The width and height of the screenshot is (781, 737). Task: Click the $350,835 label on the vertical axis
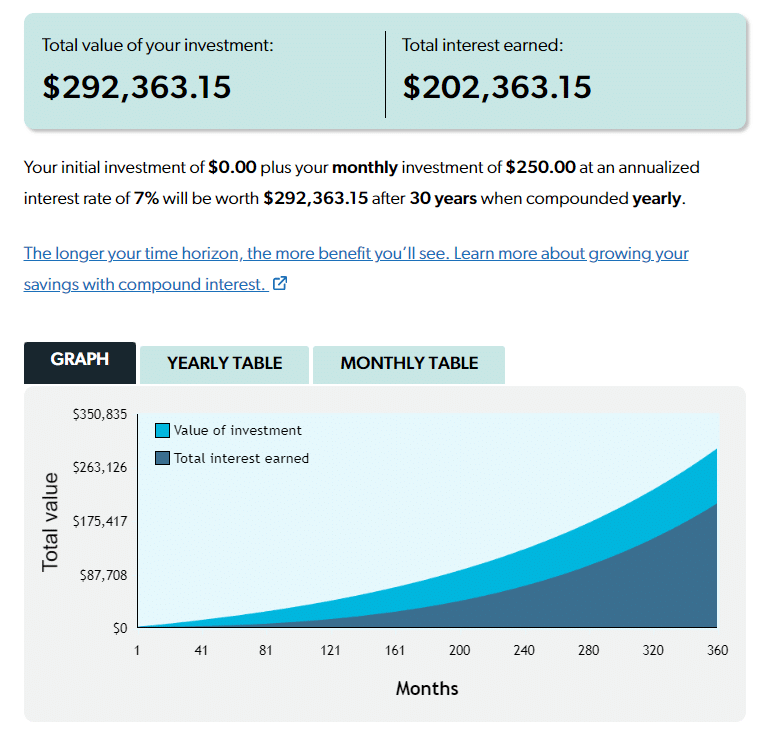coord(100,414)
